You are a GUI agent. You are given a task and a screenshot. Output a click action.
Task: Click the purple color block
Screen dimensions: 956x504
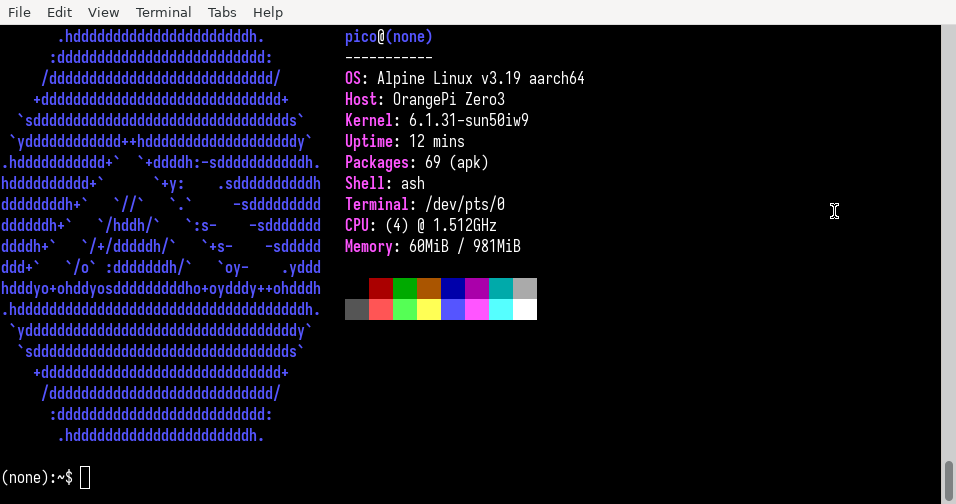477,288
